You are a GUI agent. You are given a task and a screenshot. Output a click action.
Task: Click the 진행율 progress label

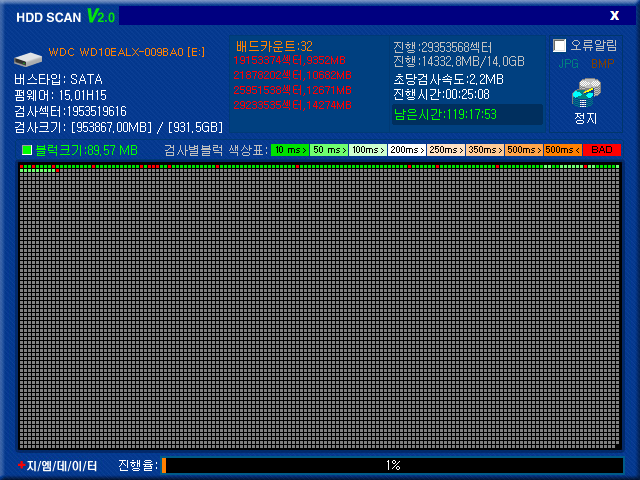tap(138, 465)
